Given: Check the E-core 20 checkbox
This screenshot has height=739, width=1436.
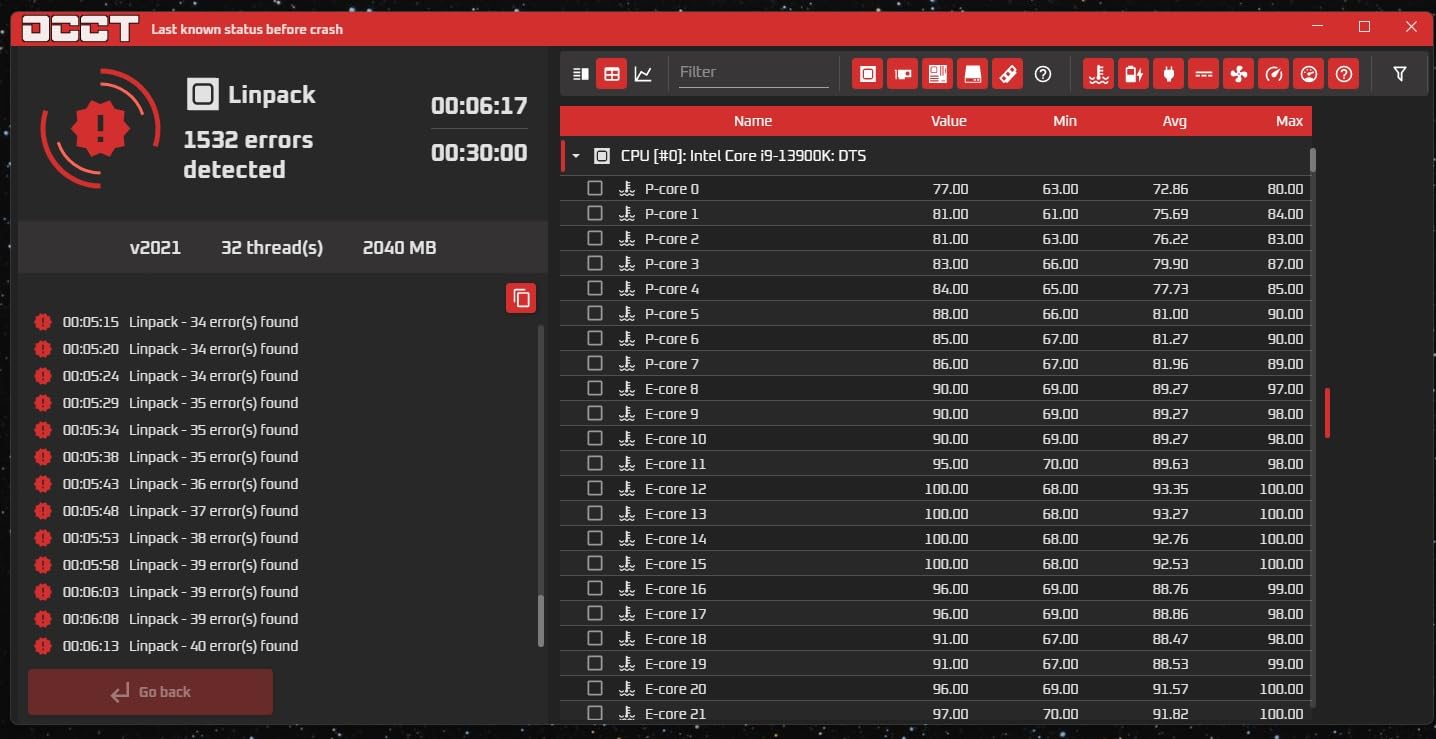Looking at the screenshot, I should (x=595, y=689).
